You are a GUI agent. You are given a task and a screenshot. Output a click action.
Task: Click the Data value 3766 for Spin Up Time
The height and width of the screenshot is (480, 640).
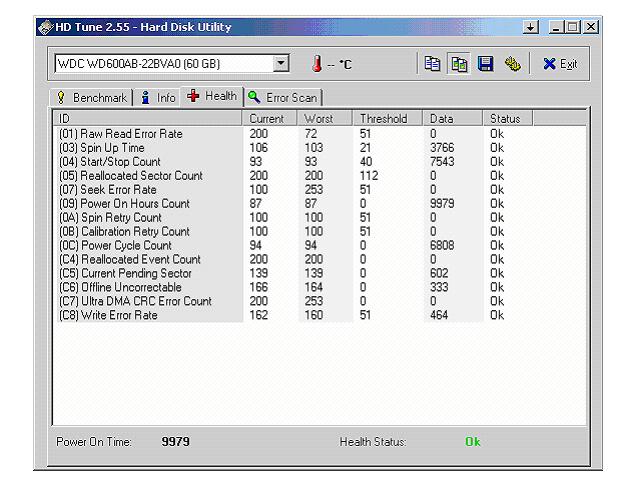[x=442, y=148]
